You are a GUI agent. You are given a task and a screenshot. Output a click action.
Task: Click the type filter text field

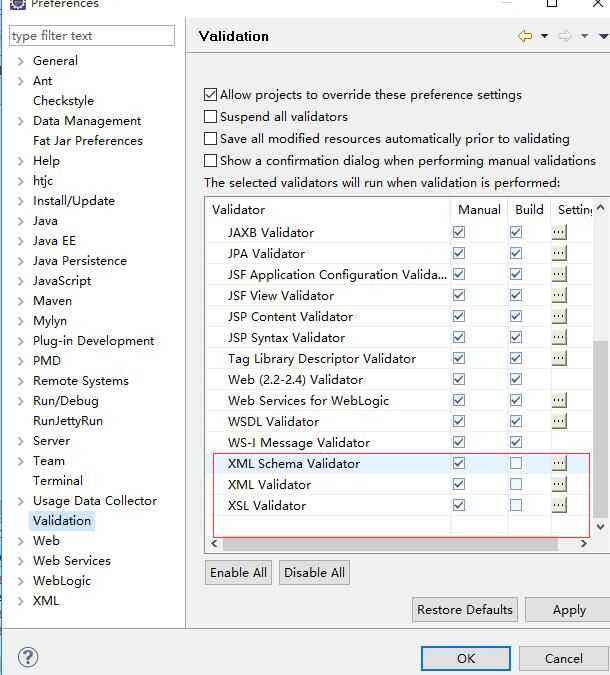tap(92, 36)
